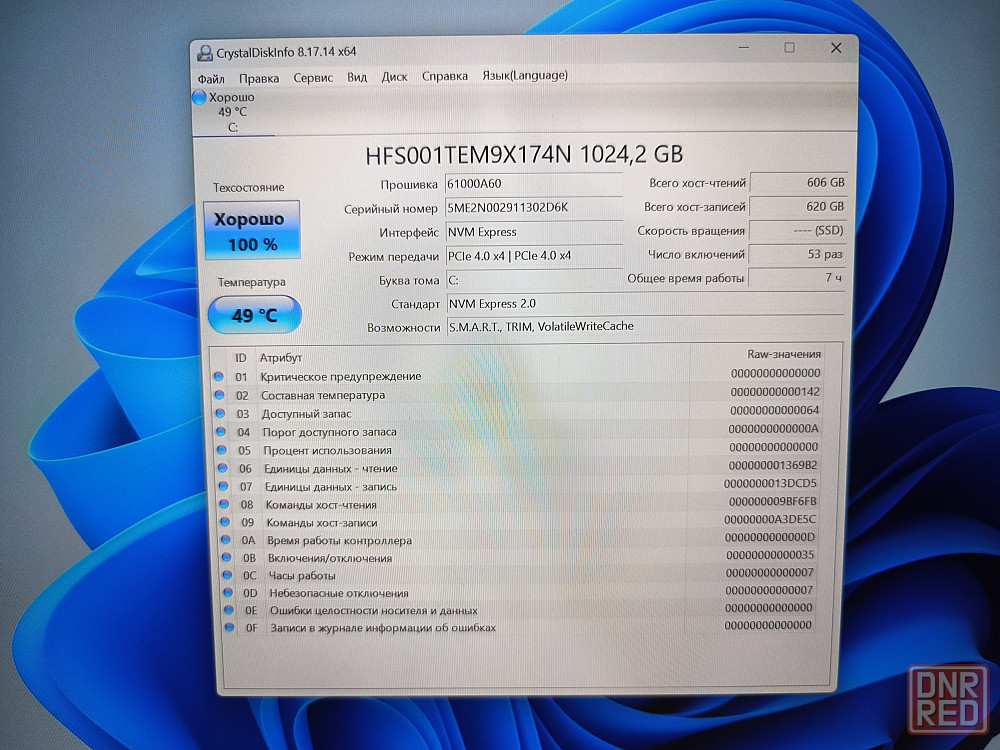This screenshot has width=1000, height=750.
Task: Click the serial number field 5ME2N002911302D6K
Action: click(x=533, y=208)
